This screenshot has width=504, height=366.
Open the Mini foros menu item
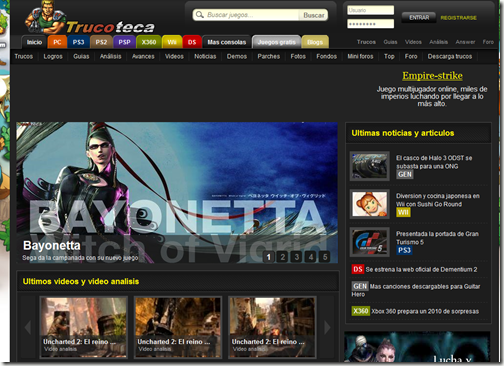click(360, 56)
